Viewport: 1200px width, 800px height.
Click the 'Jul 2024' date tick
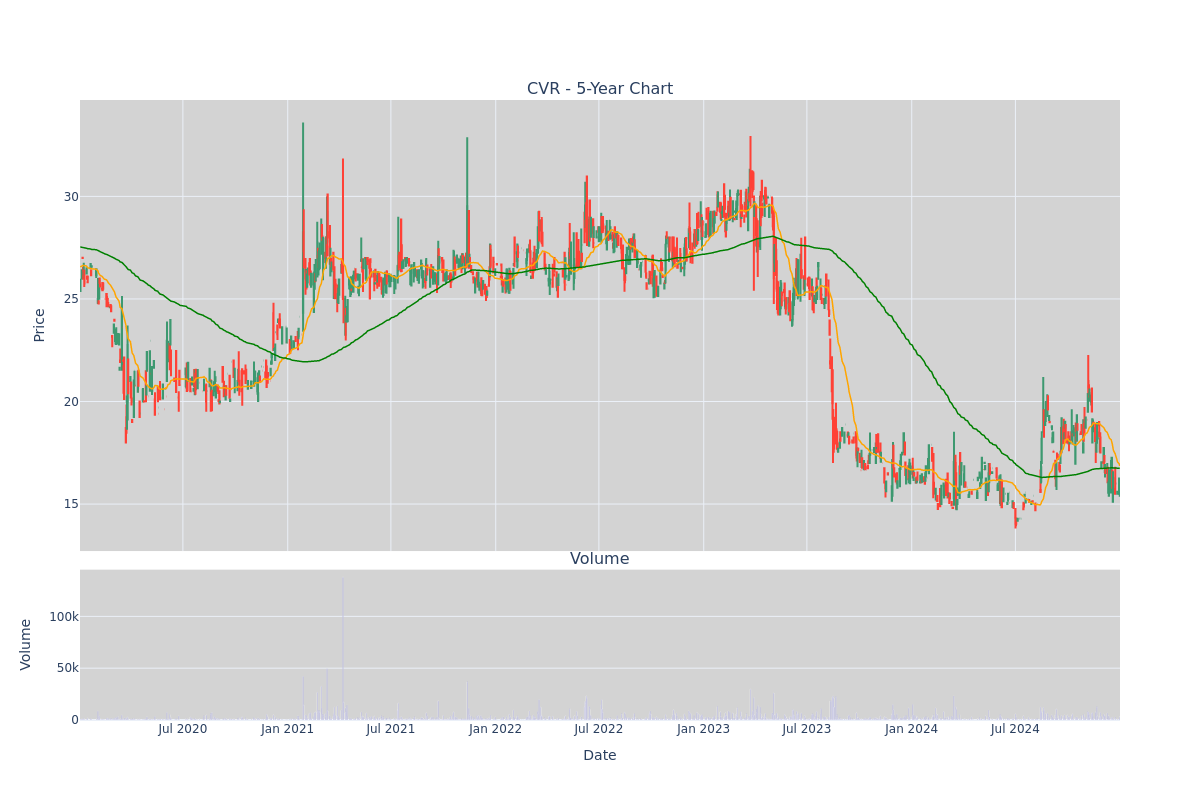(1015, 729)
